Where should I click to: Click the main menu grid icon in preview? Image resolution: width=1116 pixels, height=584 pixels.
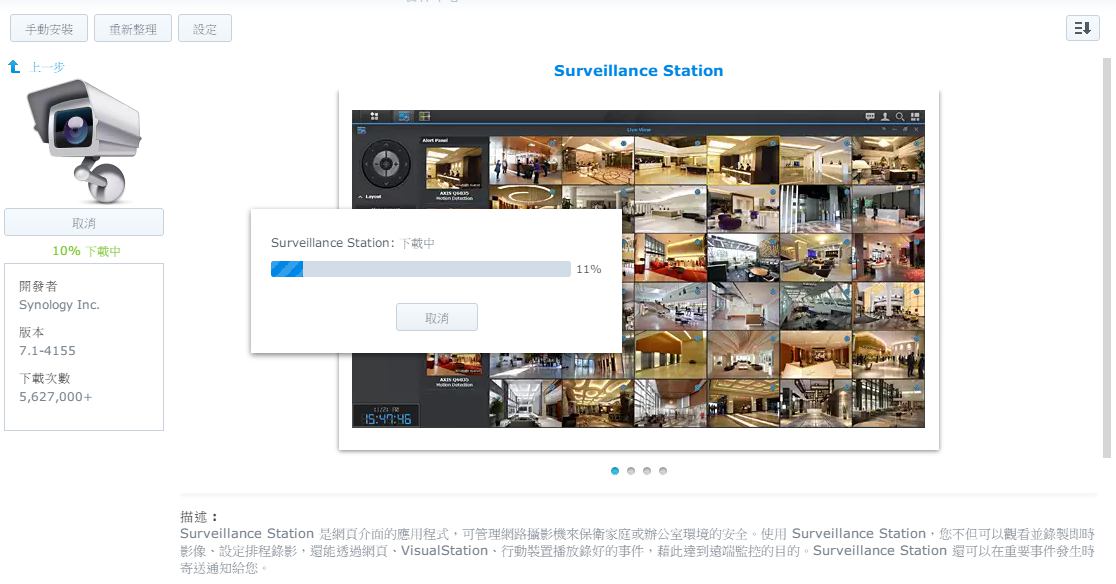[x=374, y=116]
